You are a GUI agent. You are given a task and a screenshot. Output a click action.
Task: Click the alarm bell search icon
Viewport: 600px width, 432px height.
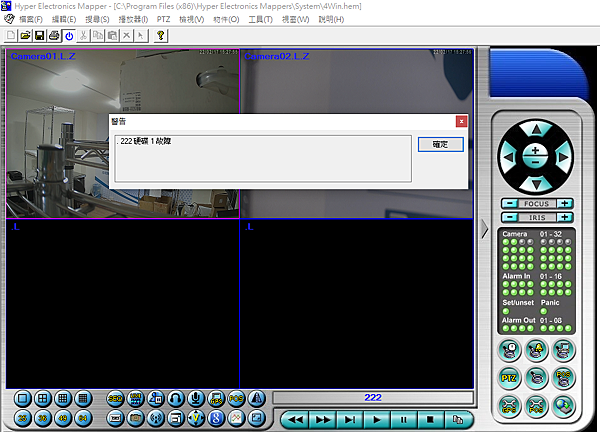coord(536,350)
